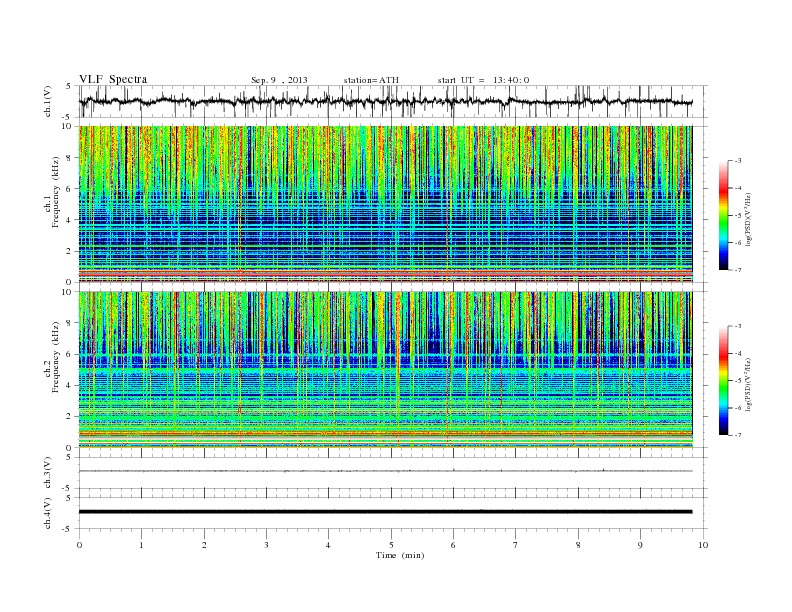Image resolution: width=792 pixels, height=612 pixels.
Task: Click the "ch.3(V)" axis label
Action: [x=48, y=475]
